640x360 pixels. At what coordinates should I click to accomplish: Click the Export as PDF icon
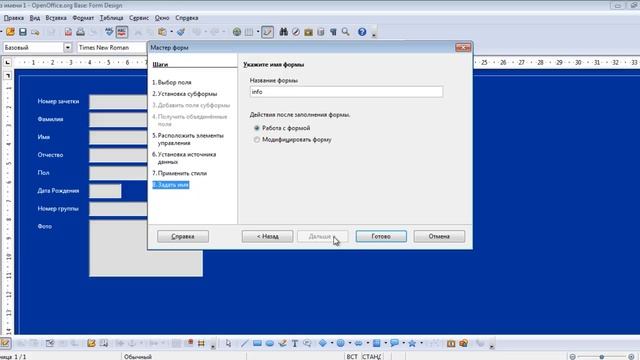68,32
